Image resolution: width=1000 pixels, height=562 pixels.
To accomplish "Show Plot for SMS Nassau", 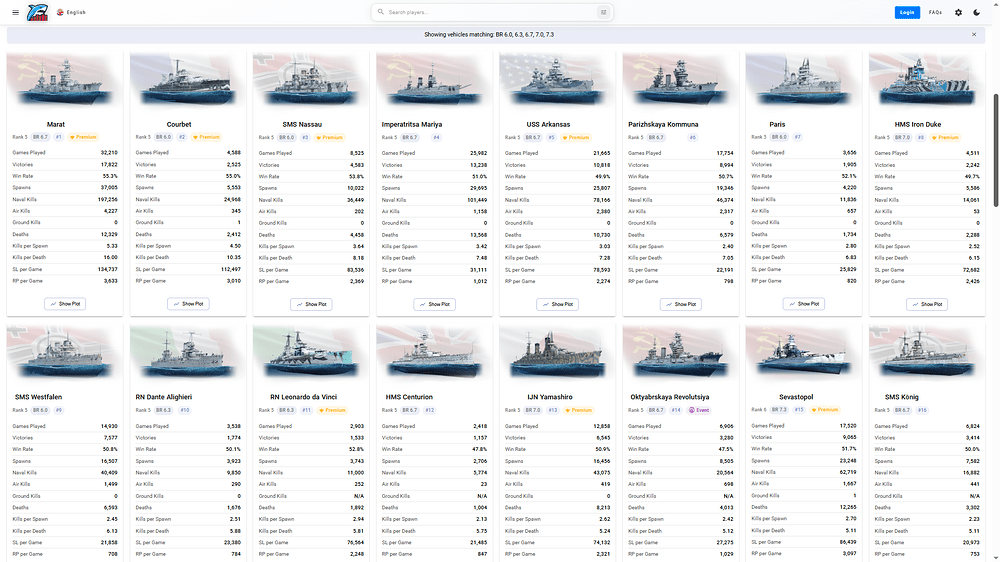I will click(x=311, y=304).
